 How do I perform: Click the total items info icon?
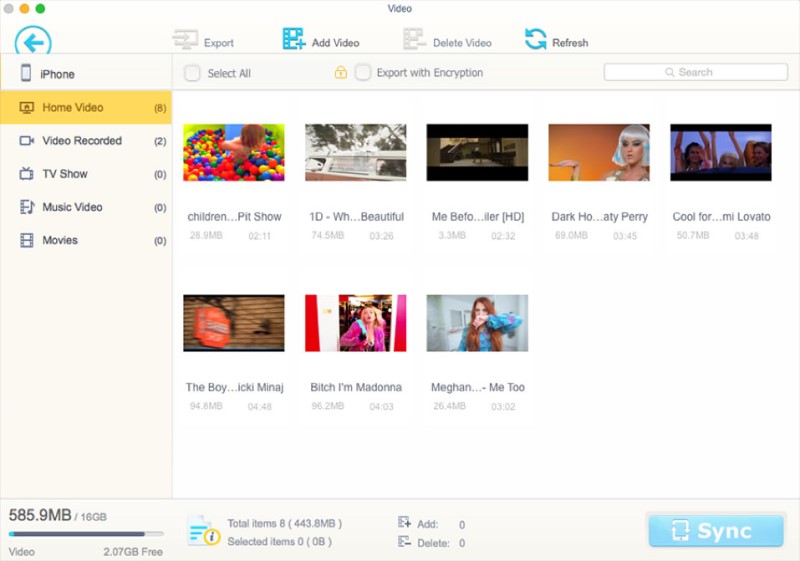tap(203, 531)
